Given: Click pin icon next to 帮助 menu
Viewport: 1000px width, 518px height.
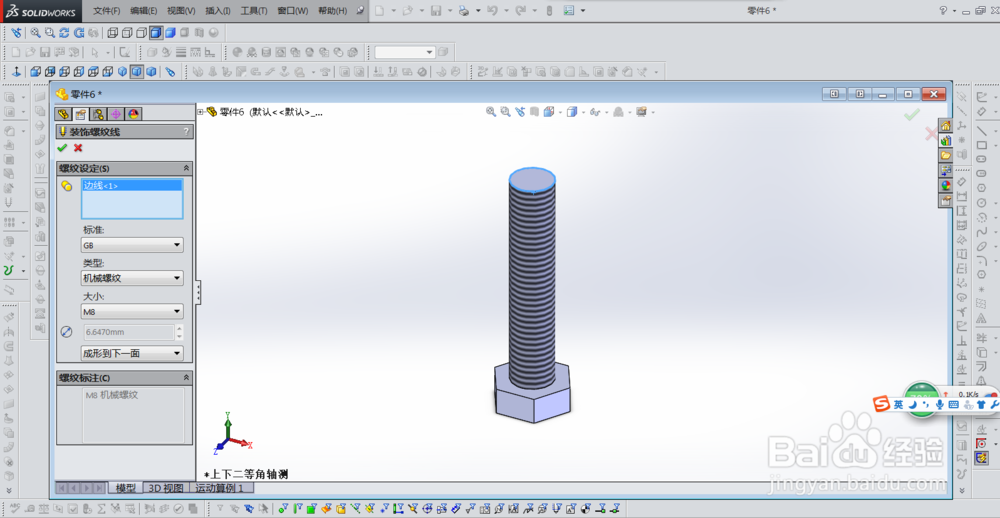Looking at the screenshot, I should tap(360, 11).
